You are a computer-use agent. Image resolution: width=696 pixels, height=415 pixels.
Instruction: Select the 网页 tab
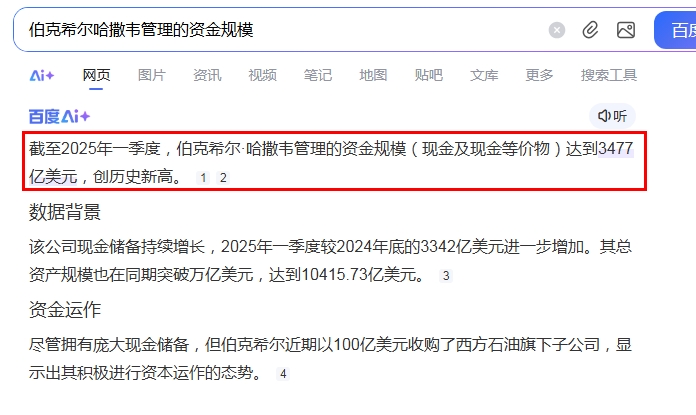pos(96,75)
